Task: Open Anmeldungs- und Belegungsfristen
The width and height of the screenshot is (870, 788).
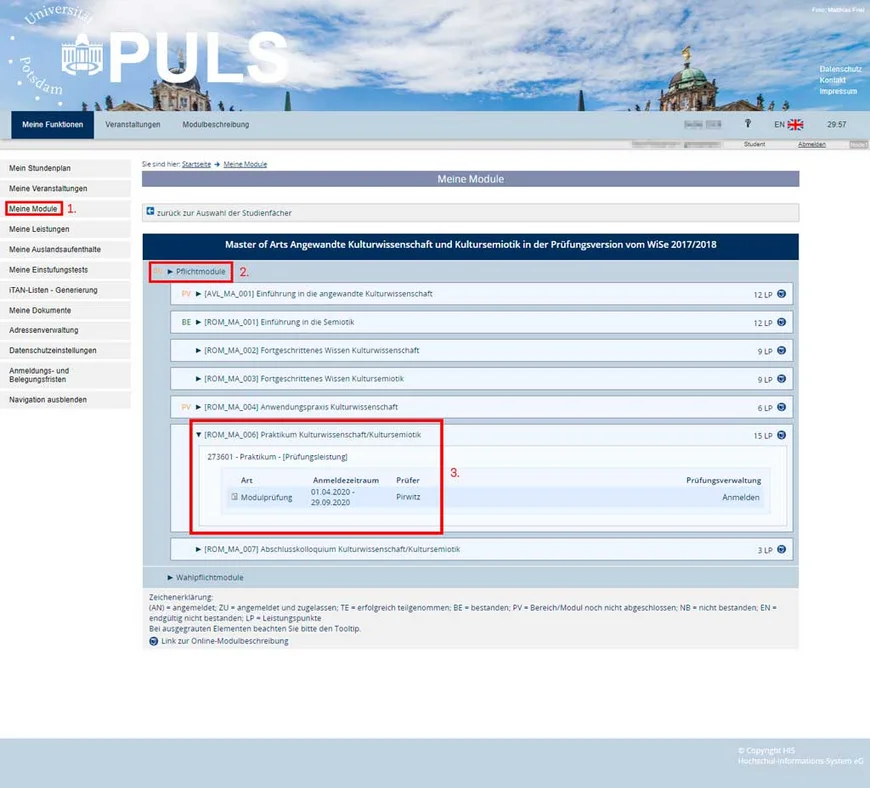Action: point(65,375)
